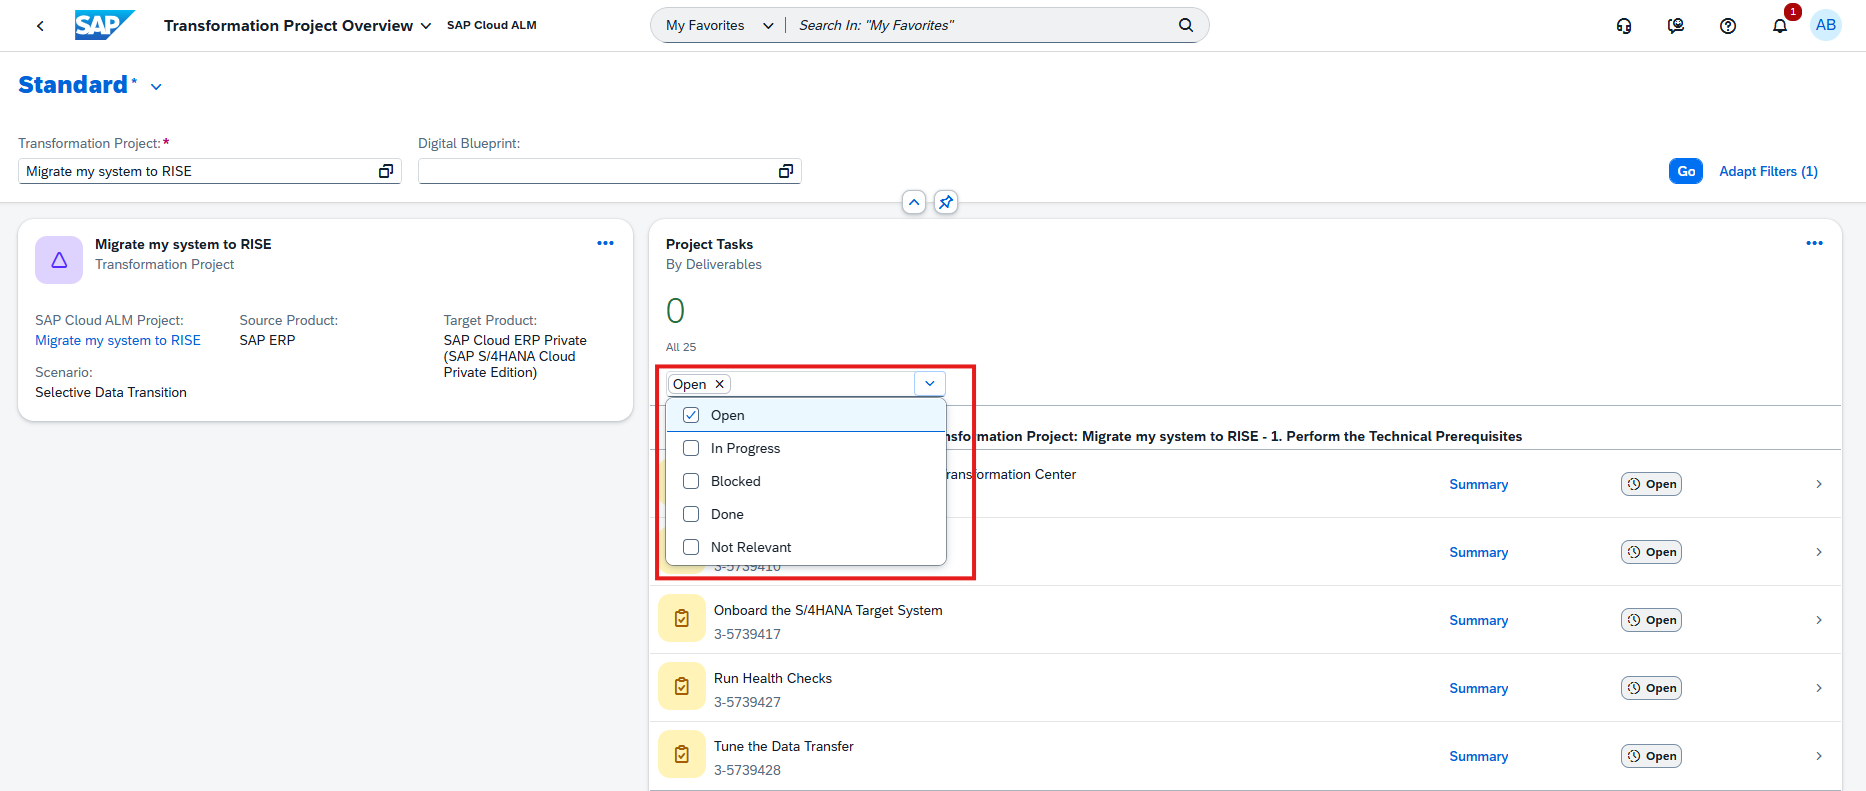Screen dimensions: 1866x791
Task: Expand the My Favorites search scope dropdown
Action: (767, 26)
